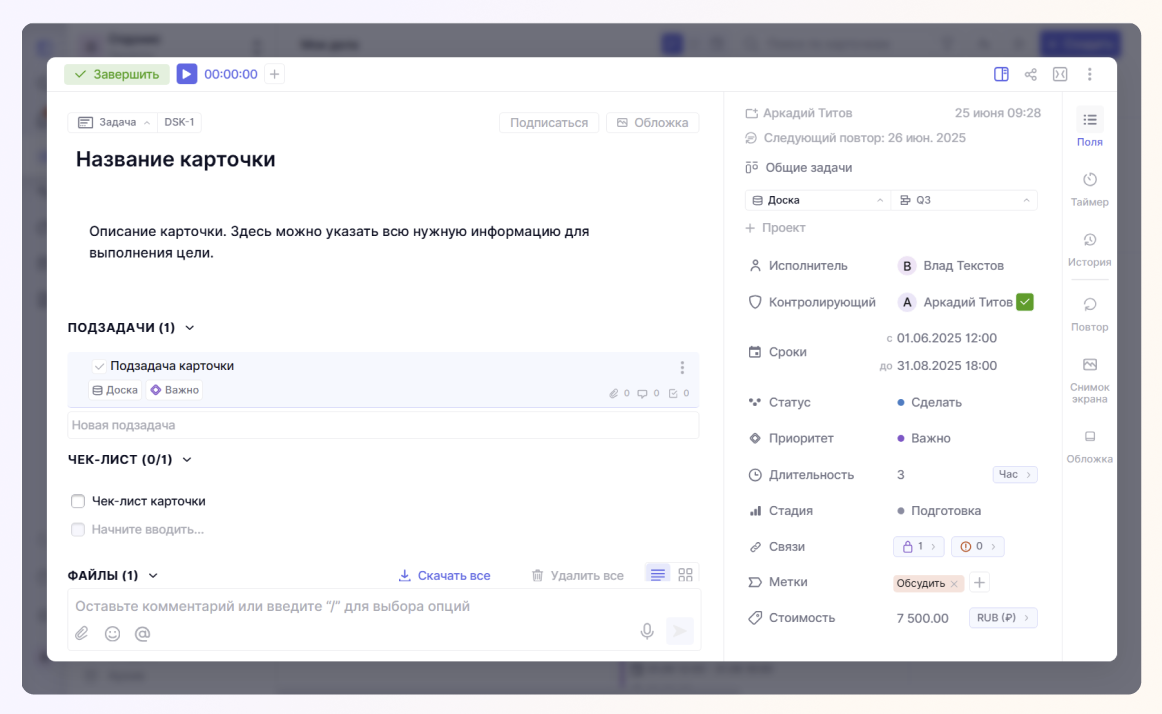Click the microphone voice input icon
Viewport: 1162px width, 714px height.
coord(647,631)
